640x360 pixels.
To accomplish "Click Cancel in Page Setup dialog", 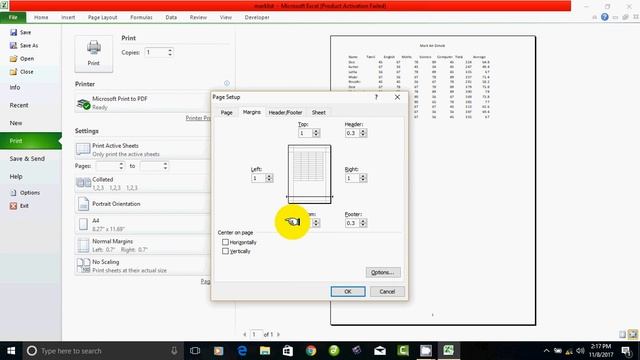I will click(387, 291).
